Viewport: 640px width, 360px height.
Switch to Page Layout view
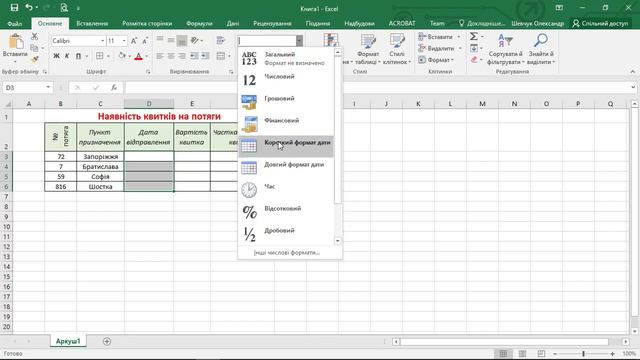pos(522,353)
